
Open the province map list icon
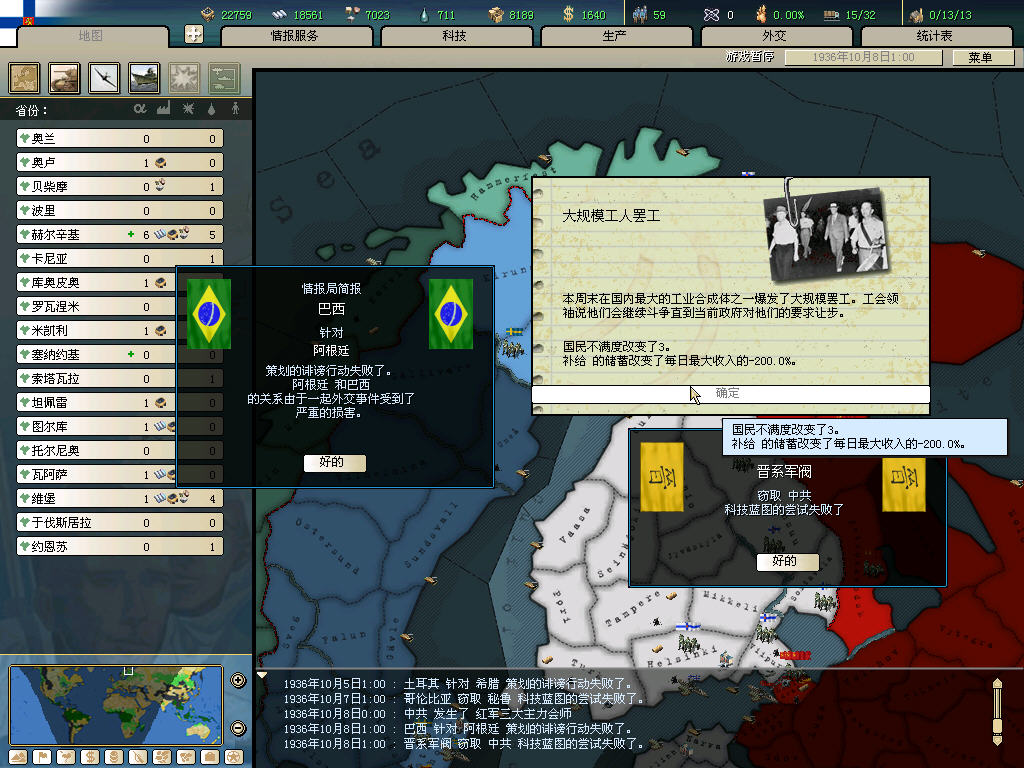pyautogui.click(x=24, y=78)
